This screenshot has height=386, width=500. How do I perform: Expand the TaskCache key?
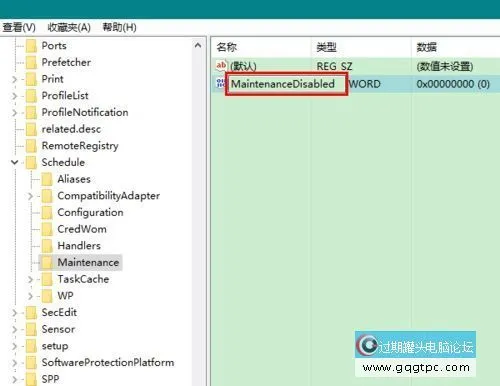[x=30, y=279]
